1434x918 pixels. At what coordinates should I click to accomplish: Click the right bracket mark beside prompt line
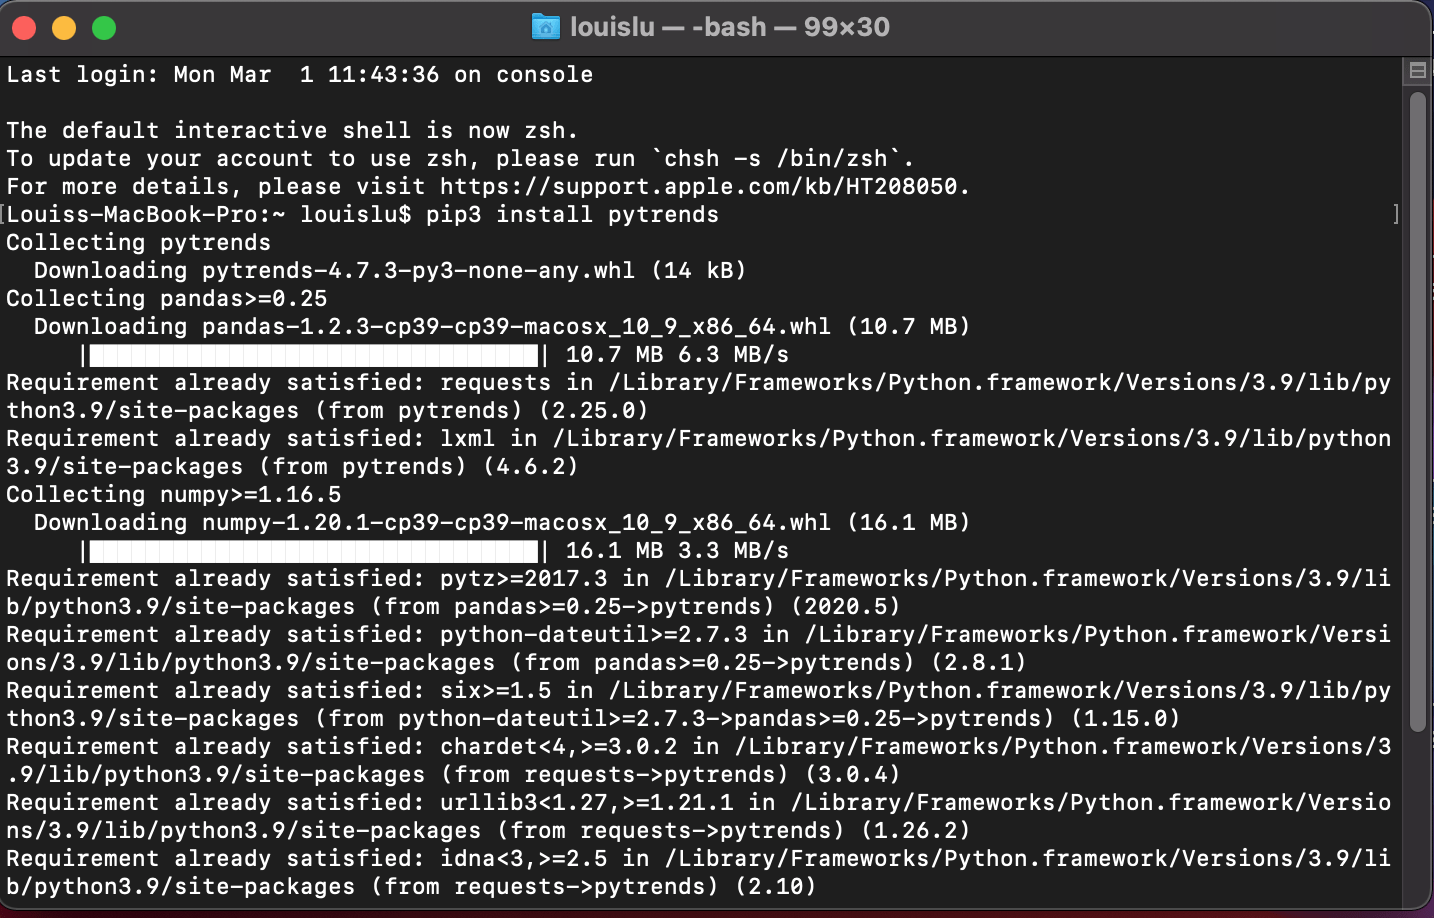tap(1396, 214)
